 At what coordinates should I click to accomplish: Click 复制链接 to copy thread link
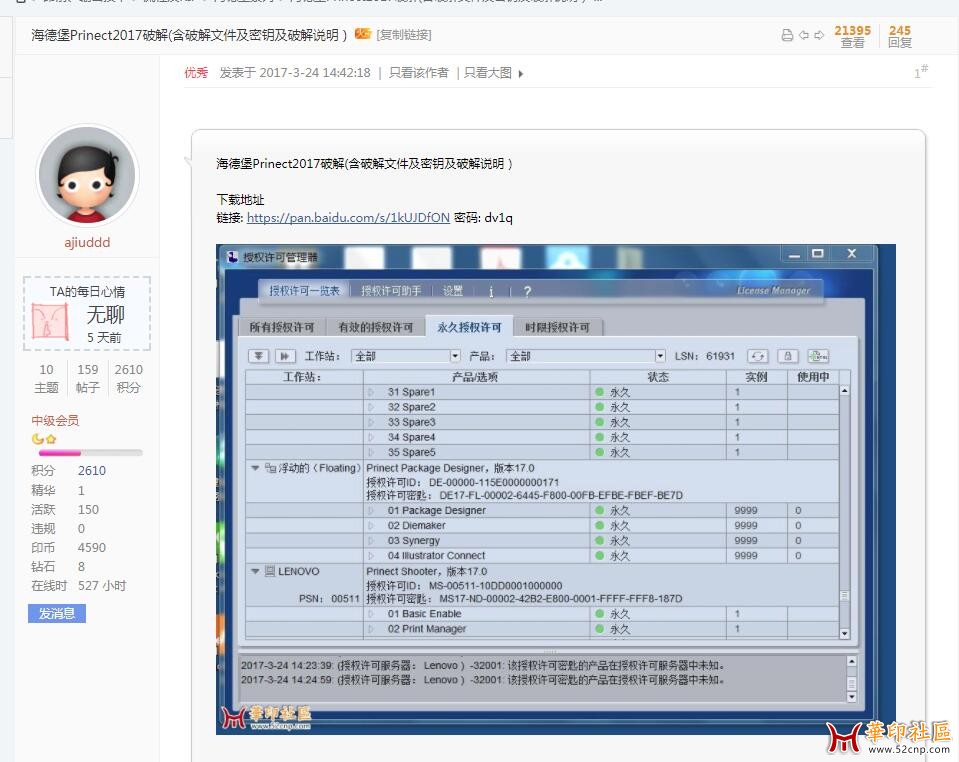[x=404, y=35]
